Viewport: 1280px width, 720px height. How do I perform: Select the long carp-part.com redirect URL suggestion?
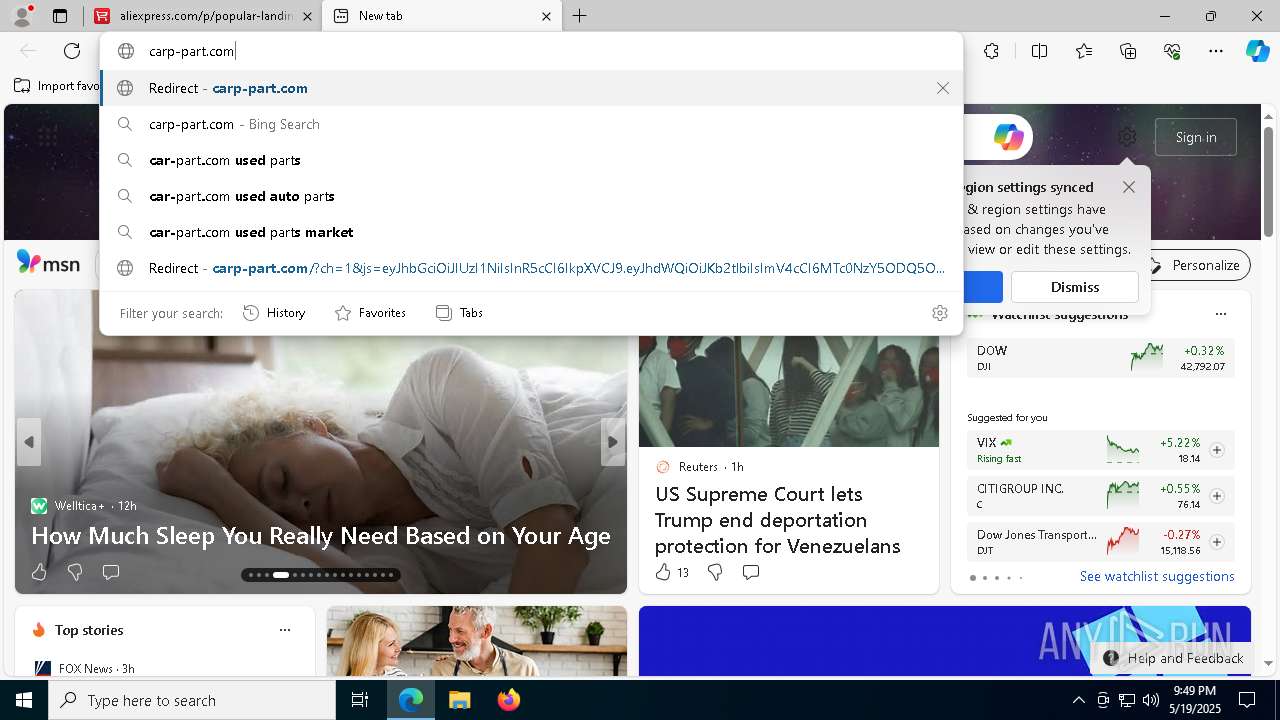[x=531, y=268]
